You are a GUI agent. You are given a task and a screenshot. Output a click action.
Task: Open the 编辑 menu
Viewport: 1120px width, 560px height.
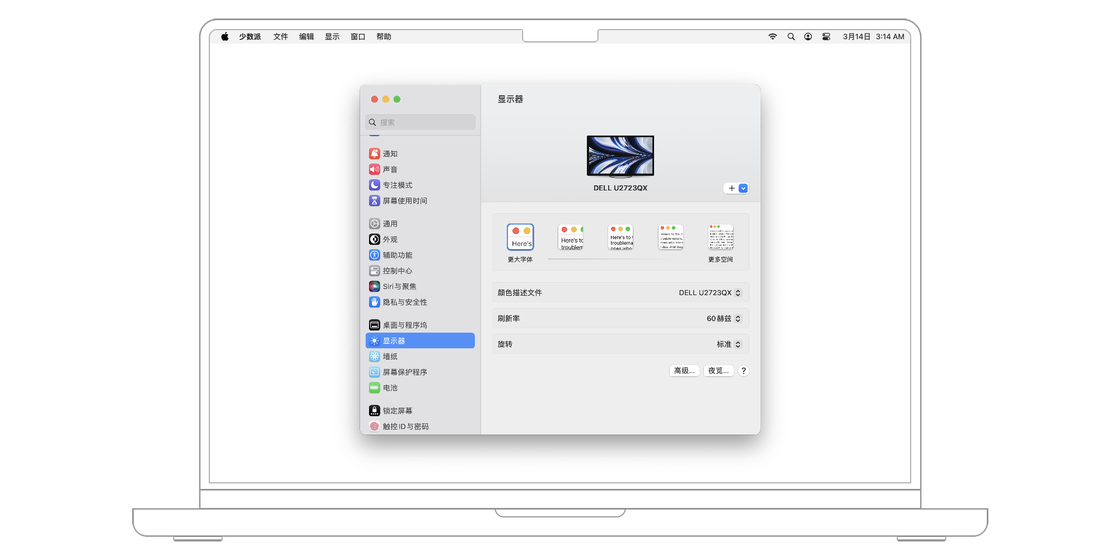pos(306,36)
